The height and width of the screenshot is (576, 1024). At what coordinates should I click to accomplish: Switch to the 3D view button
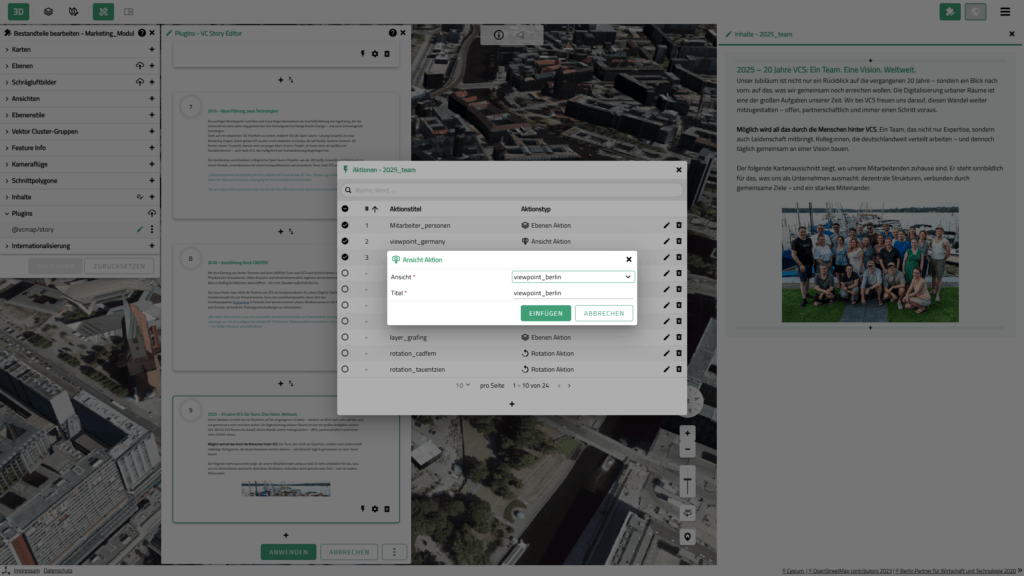point(18,11)
